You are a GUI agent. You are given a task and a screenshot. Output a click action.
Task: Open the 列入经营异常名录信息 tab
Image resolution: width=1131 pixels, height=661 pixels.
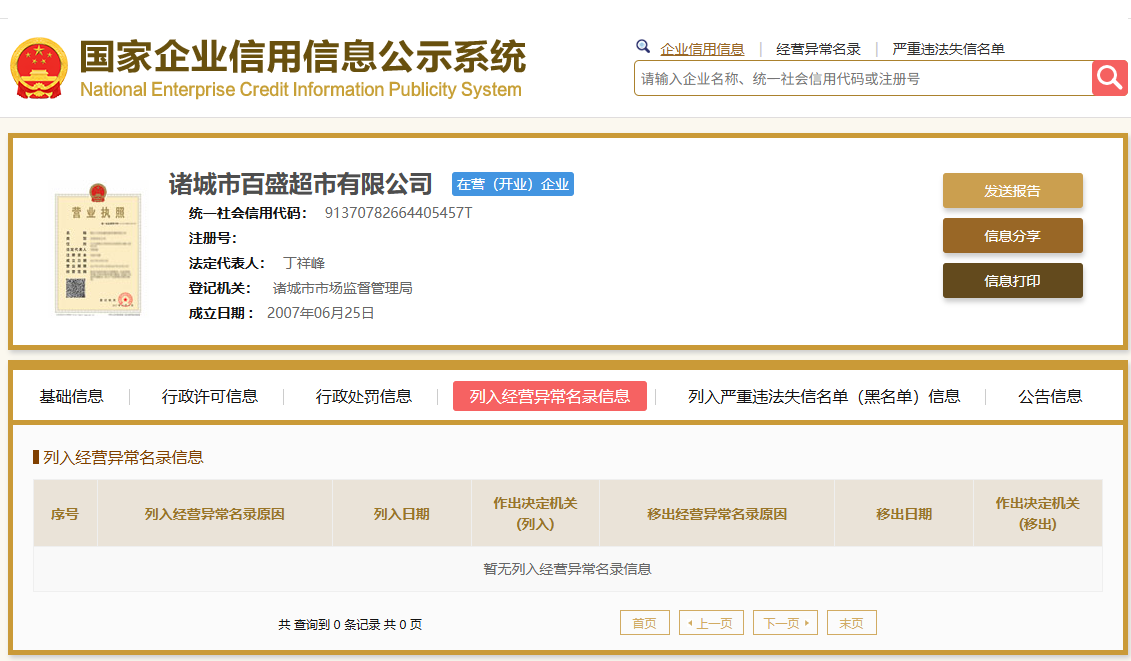[x=550, y=396]
